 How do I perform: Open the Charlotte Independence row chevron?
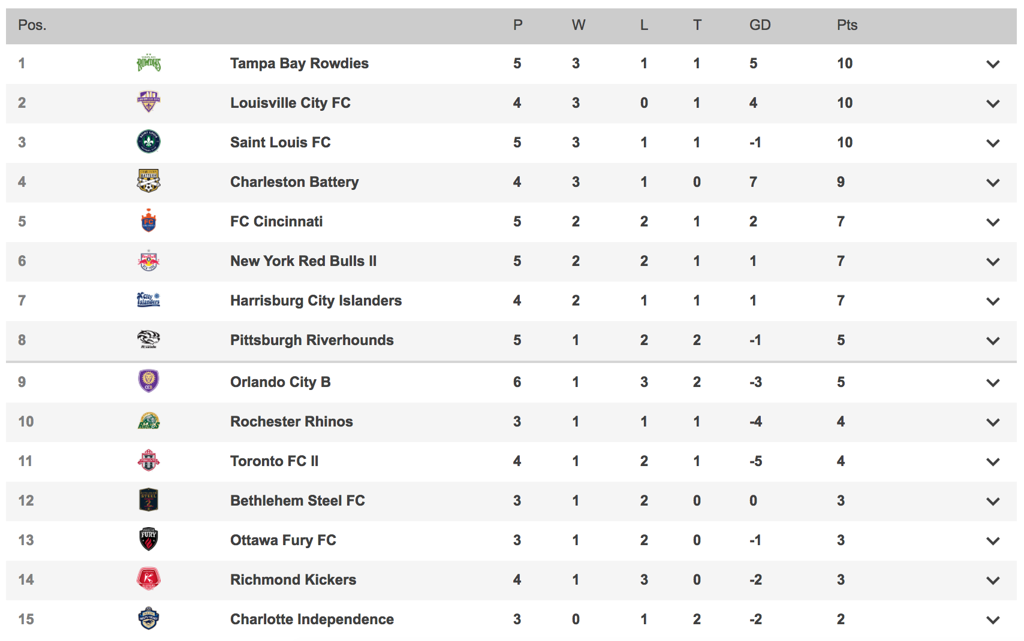[x=993, y=620]
